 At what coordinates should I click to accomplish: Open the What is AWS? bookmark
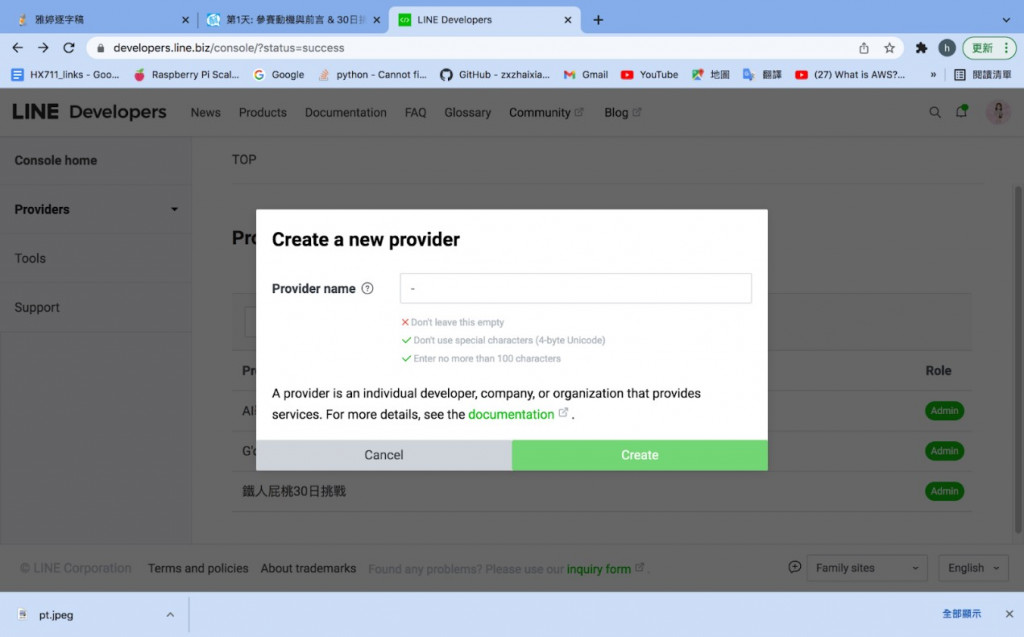tap(850, 74)
